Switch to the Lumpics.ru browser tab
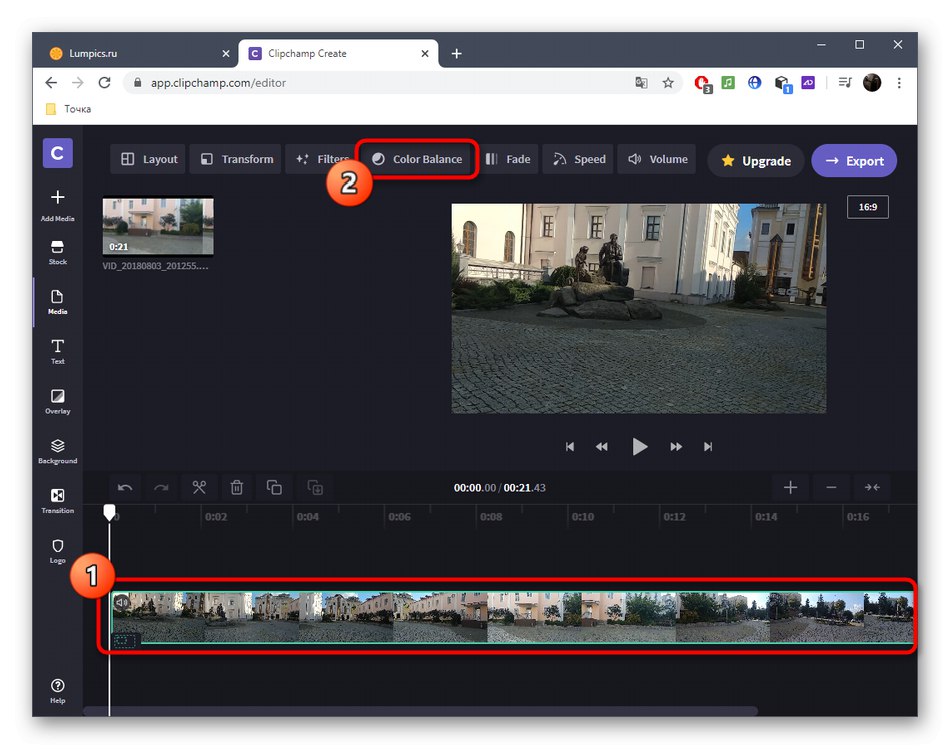This screenshot has width=950, height=749. [x=130, y=53]
